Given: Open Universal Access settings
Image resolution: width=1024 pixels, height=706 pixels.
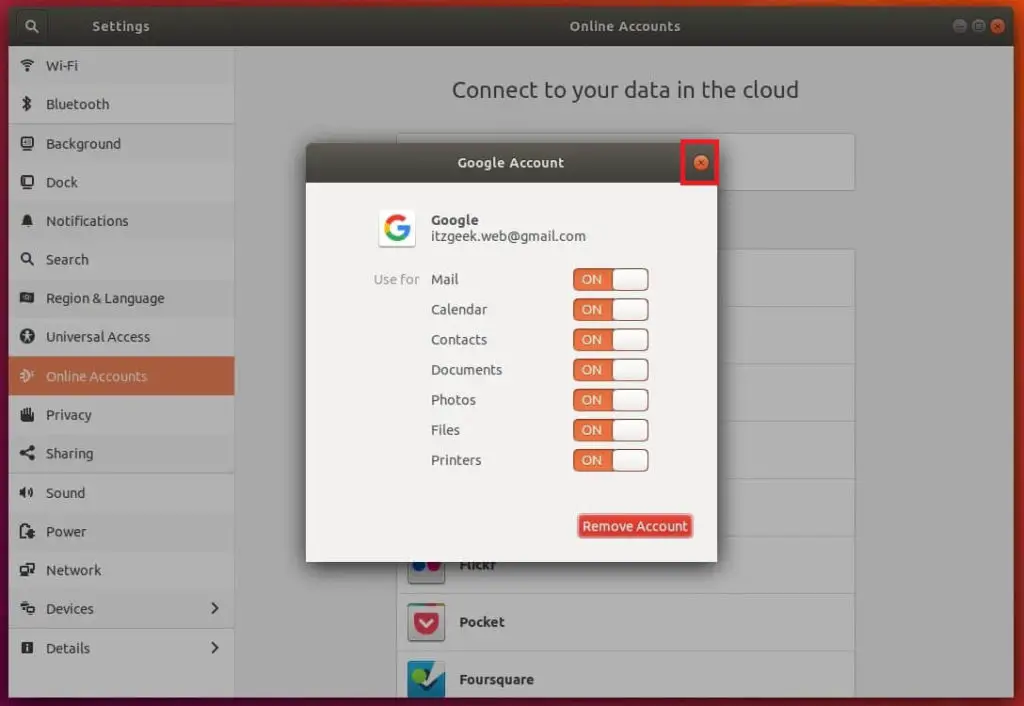Looking at the screenshot, I should click(x=121, y=336).
